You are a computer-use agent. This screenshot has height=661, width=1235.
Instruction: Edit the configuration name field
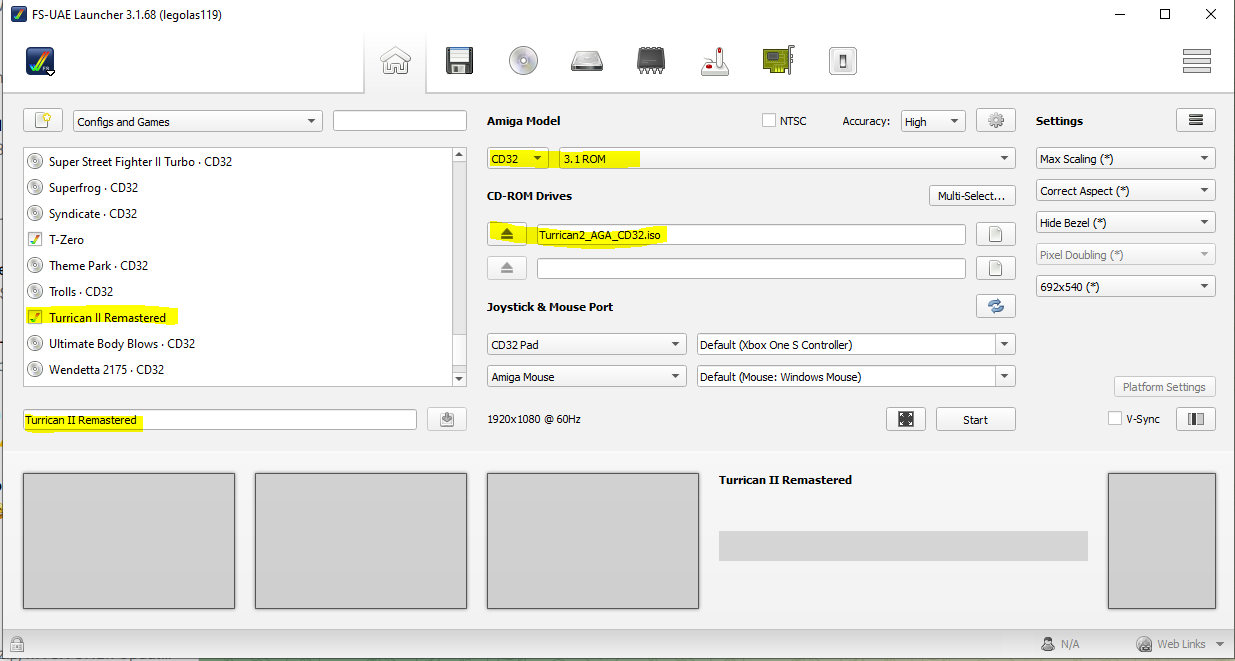click(x=220, y=420)
